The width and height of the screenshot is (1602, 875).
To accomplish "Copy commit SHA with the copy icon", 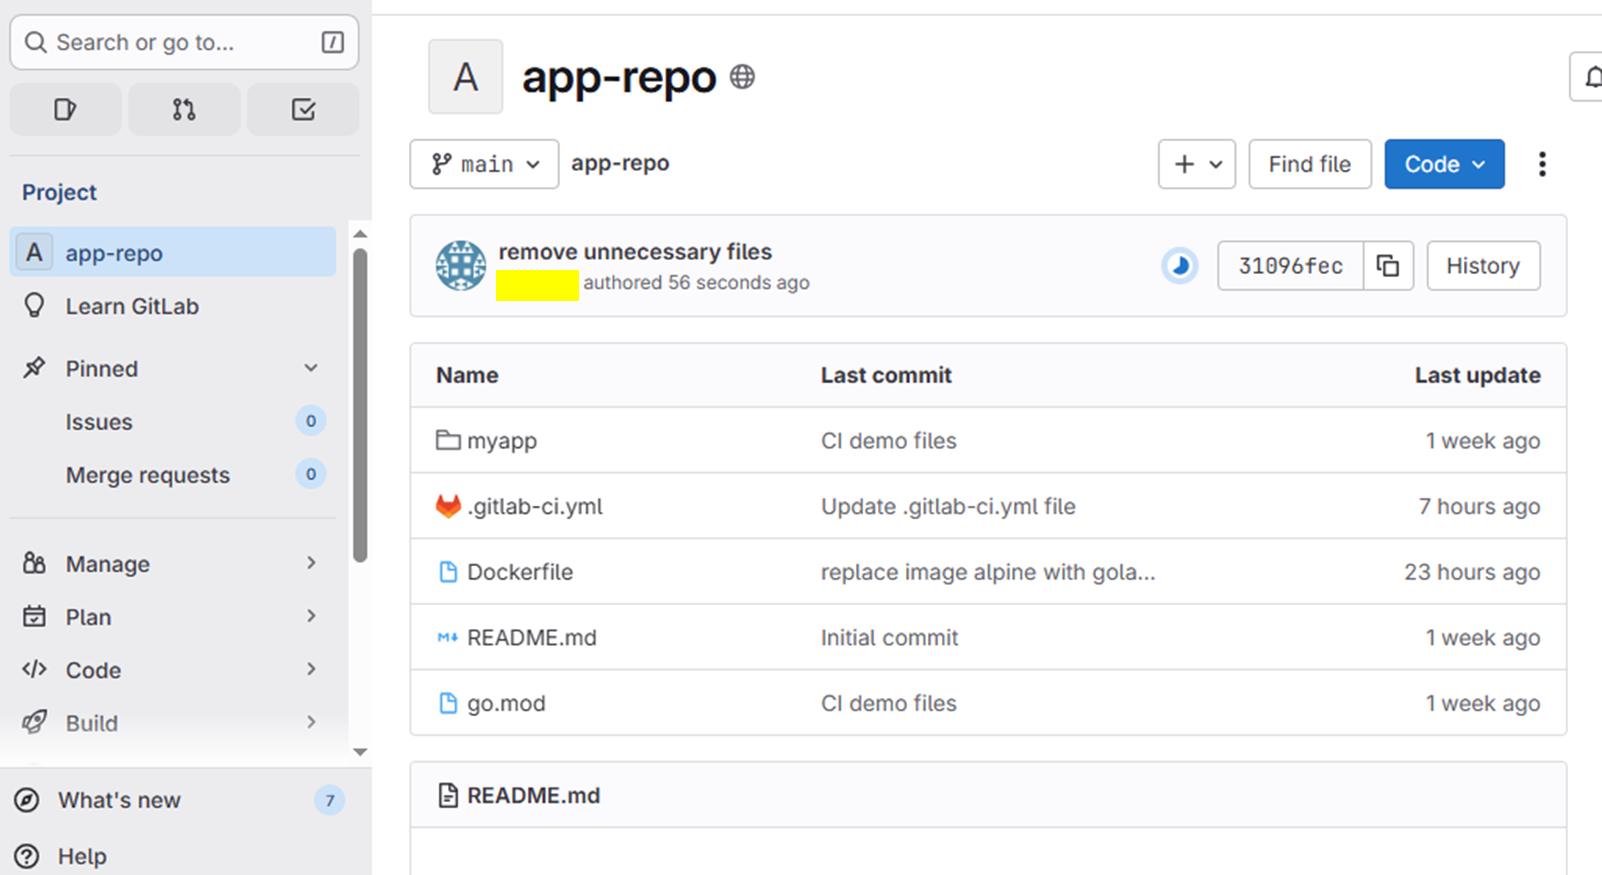I will pyautogui.click(x=1388, y=266).
